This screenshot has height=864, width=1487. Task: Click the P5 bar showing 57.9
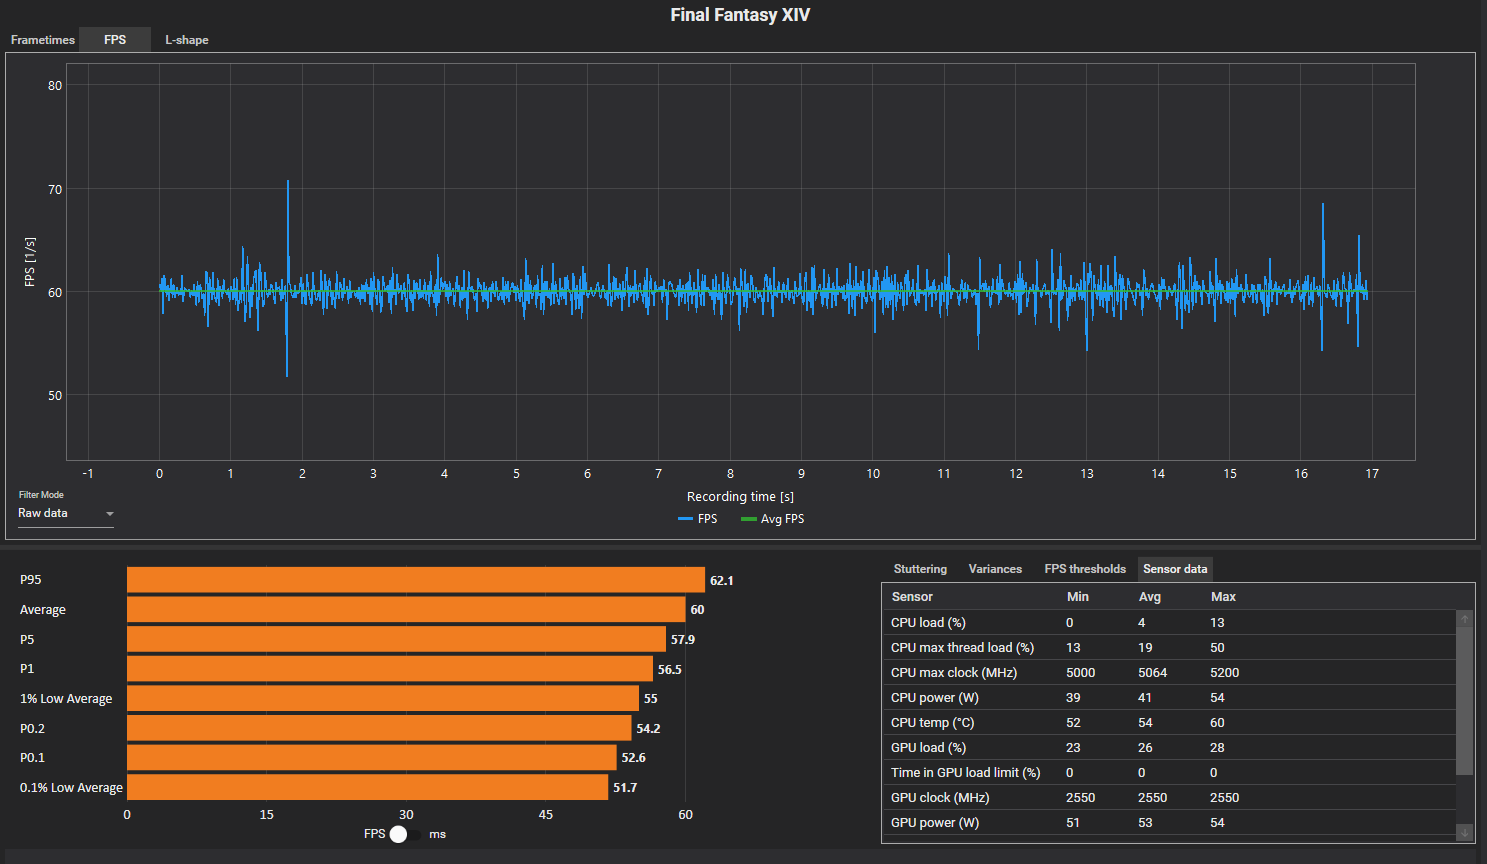tap(396, 639)
